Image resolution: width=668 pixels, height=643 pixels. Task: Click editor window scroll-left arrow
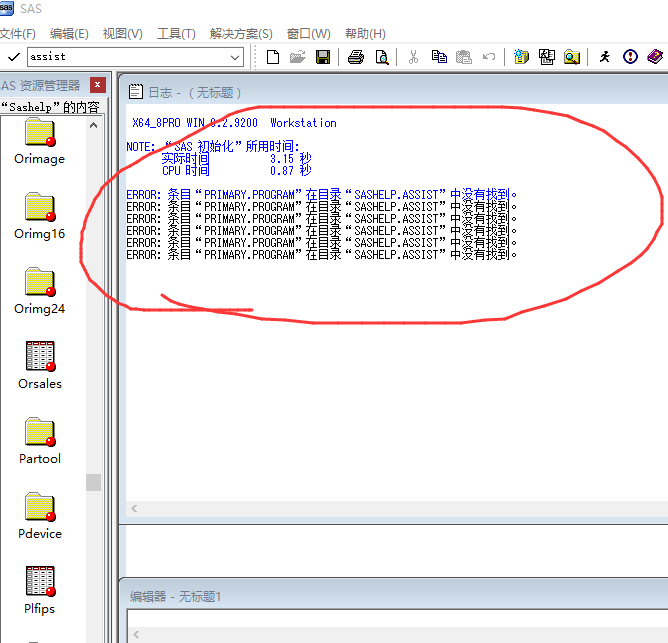(136, 634)
